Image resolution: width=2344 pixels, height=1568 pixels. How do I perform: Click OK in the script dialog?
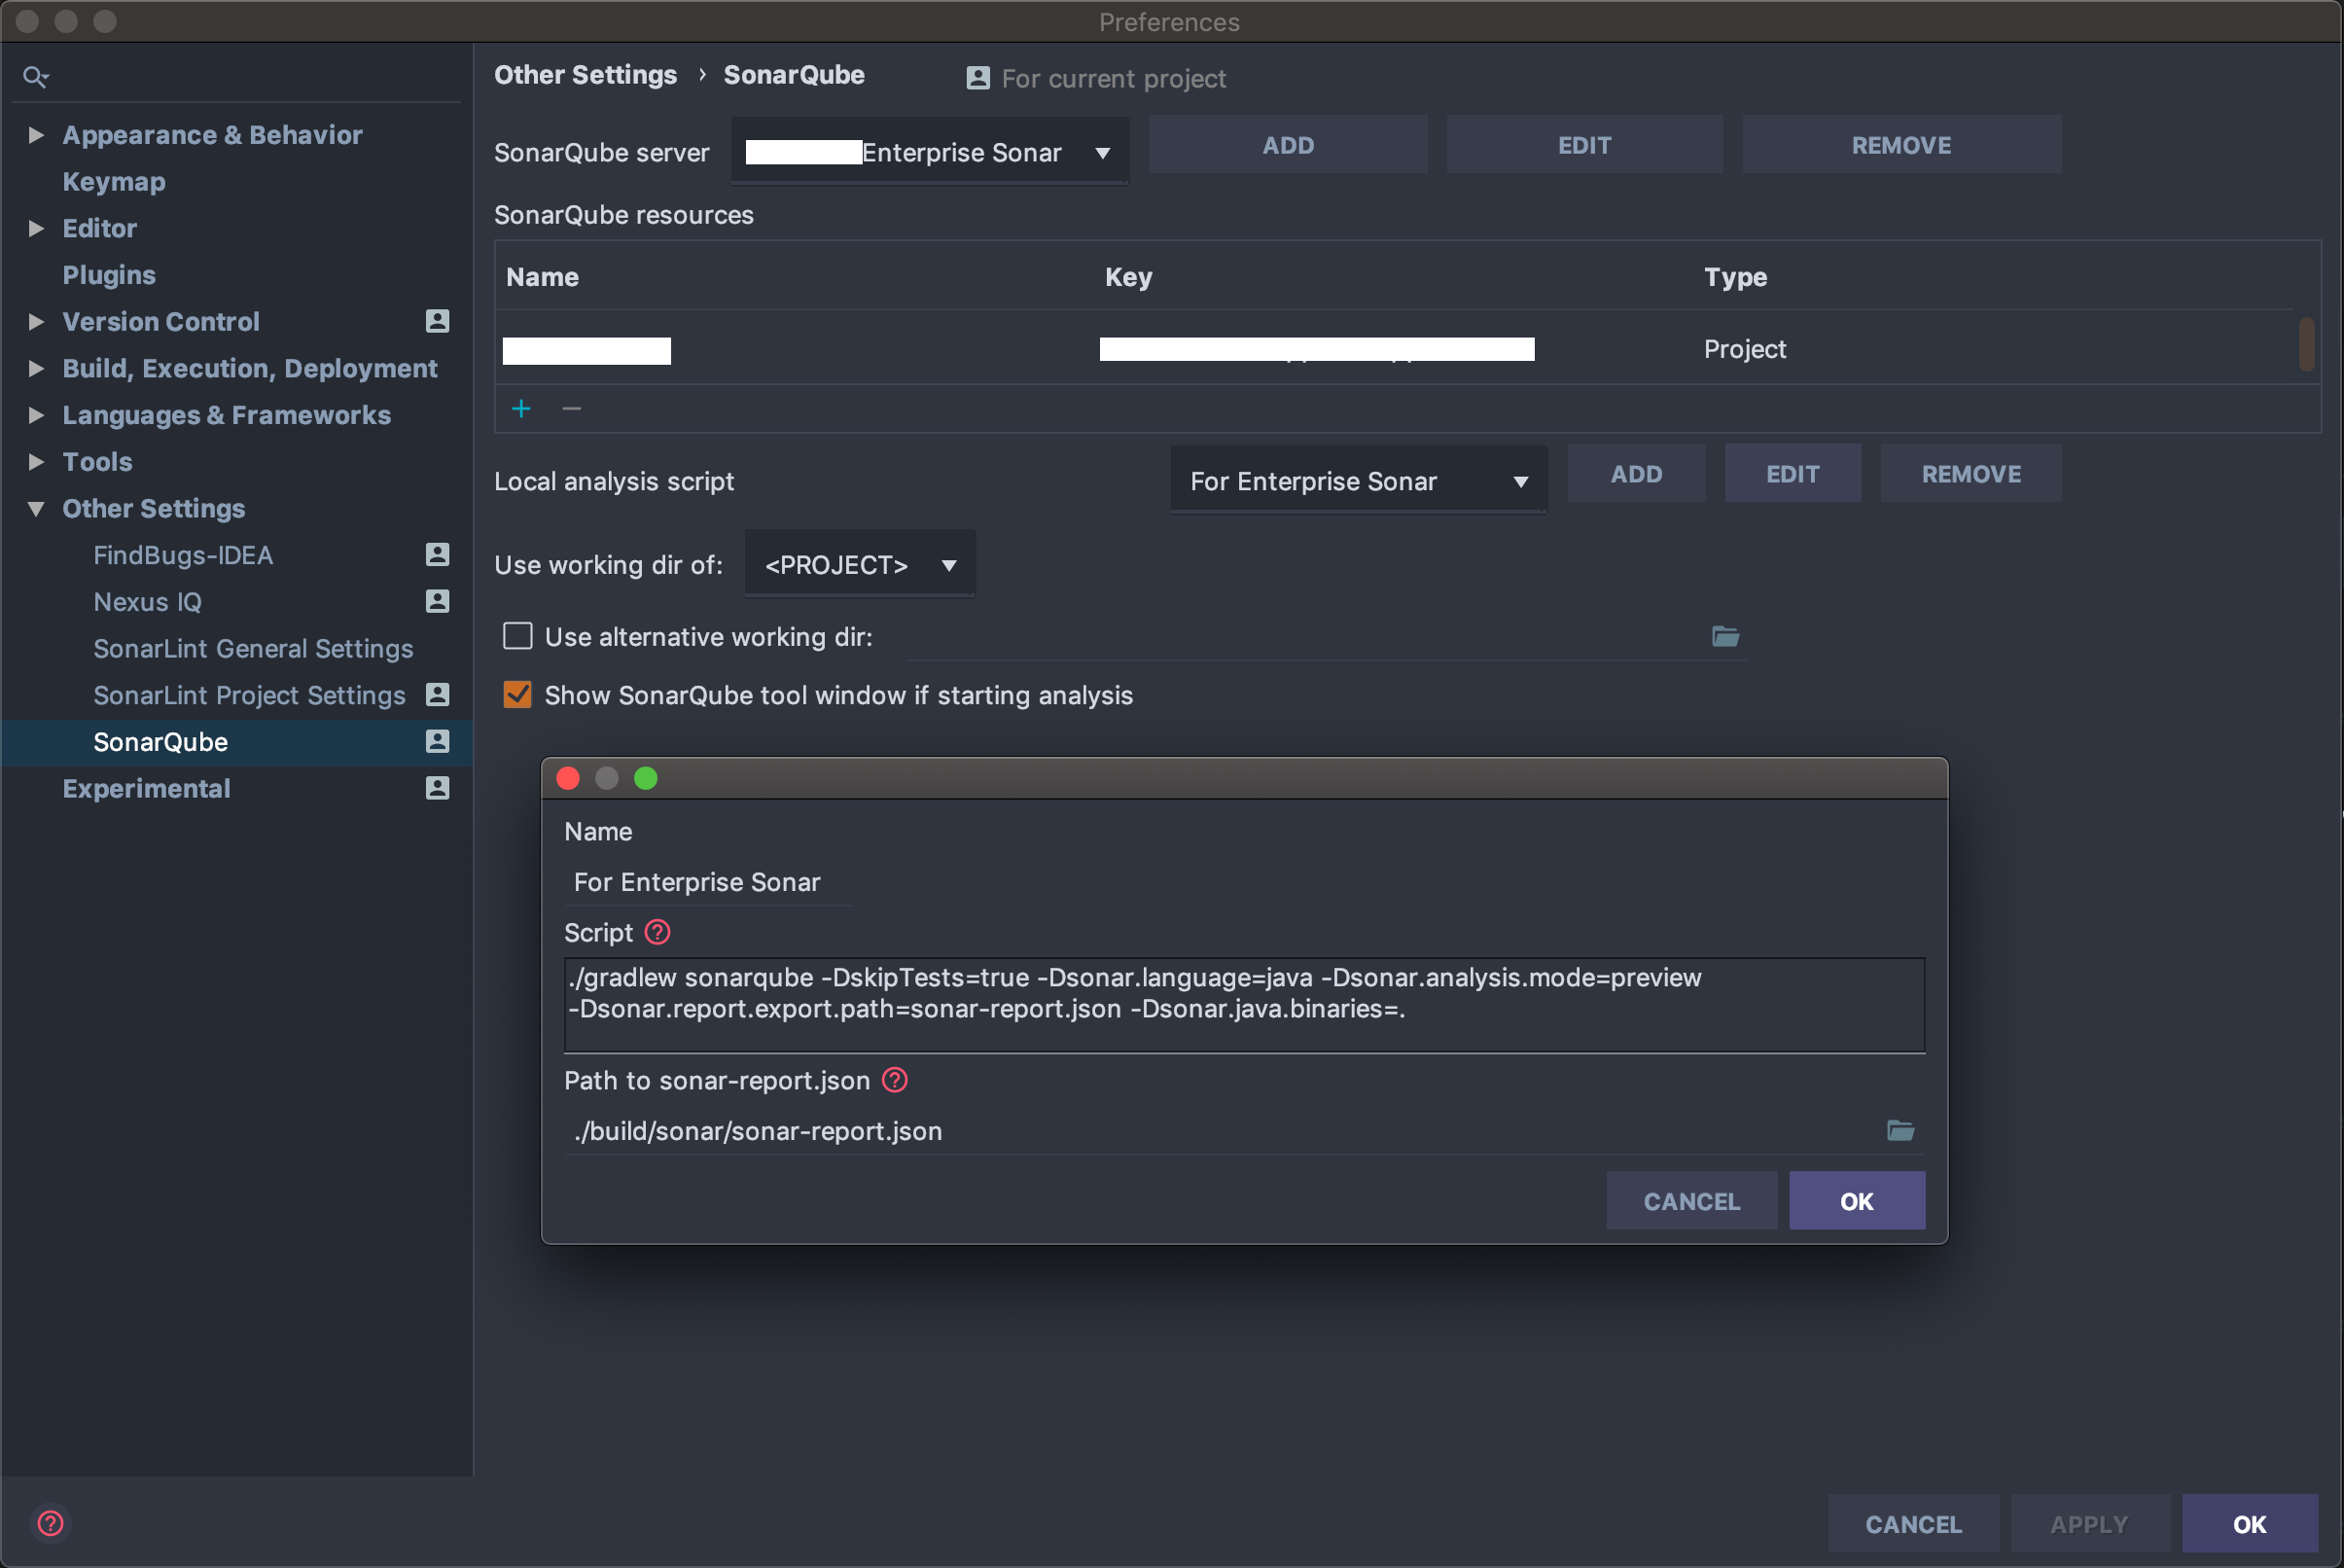1857,1201
